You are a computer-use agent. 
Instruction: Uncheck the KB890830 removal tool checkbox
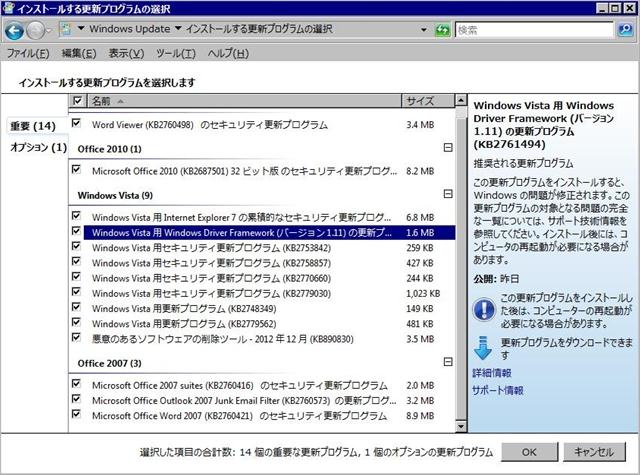point(76,337)
